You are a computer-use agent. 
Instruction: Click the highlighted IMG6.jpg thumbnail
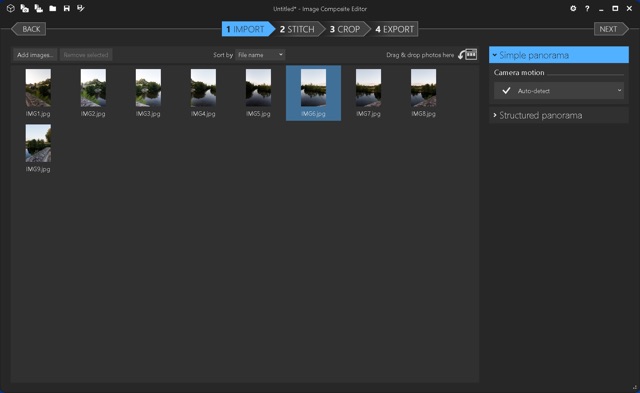[313, 93]
